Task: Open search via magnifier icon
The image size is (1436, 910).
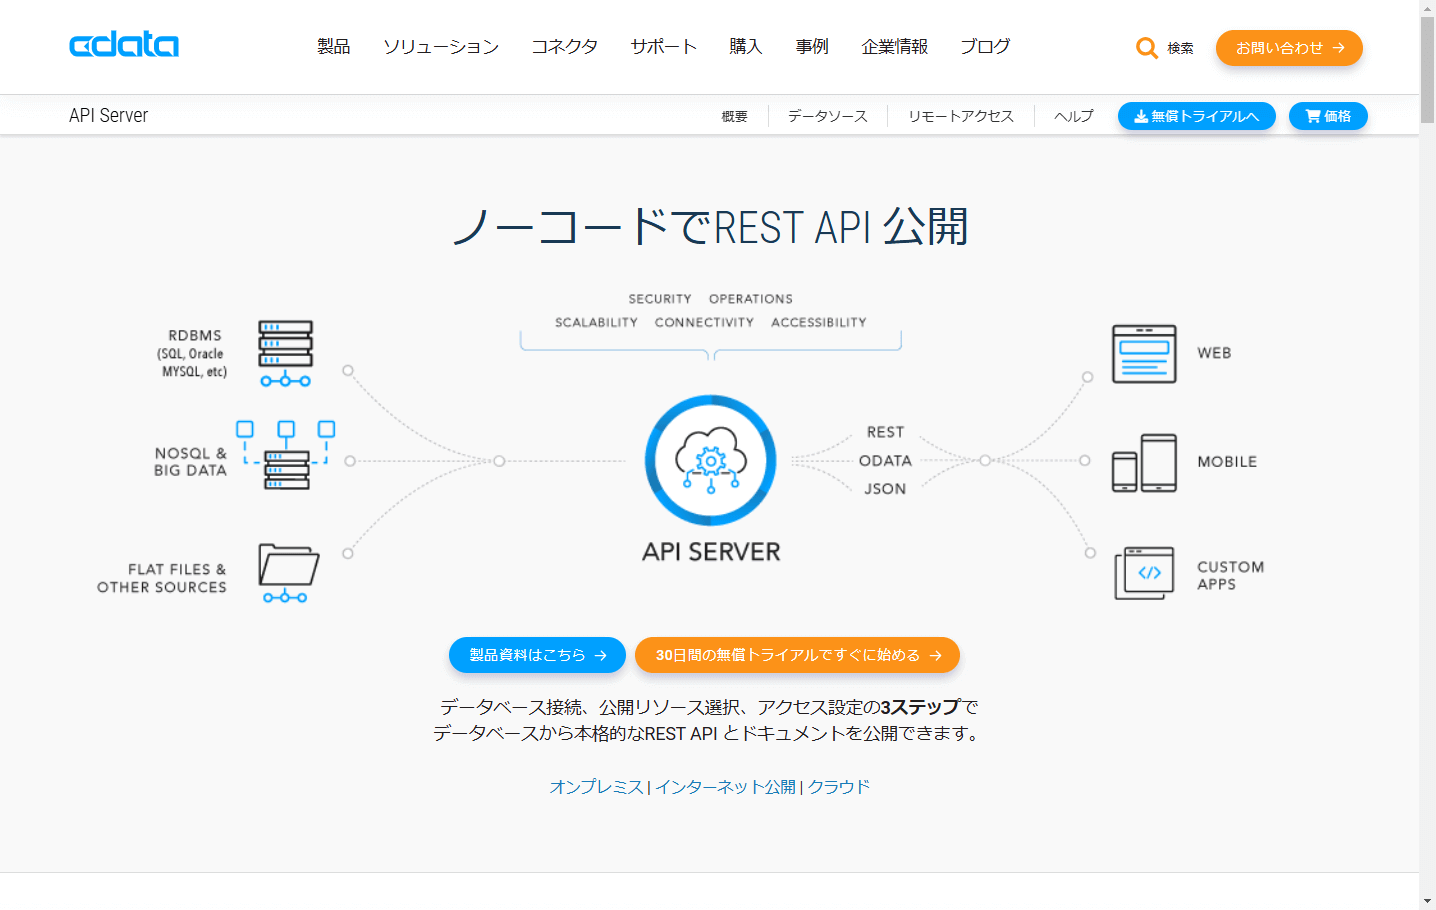Action: pyautogui.click(x=1147, y=48)
